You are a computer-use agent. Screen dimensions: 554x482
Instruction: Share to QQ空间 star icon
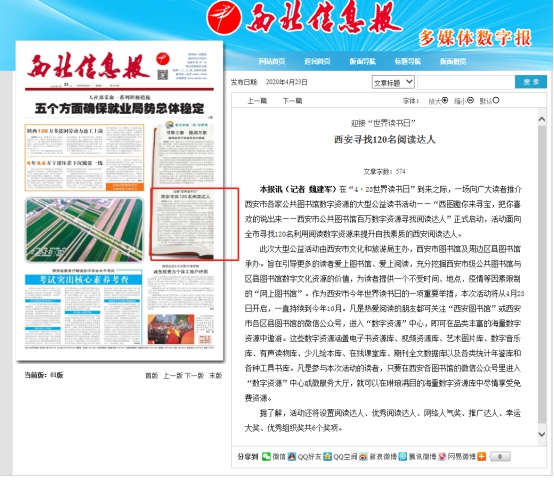(328, 457)
